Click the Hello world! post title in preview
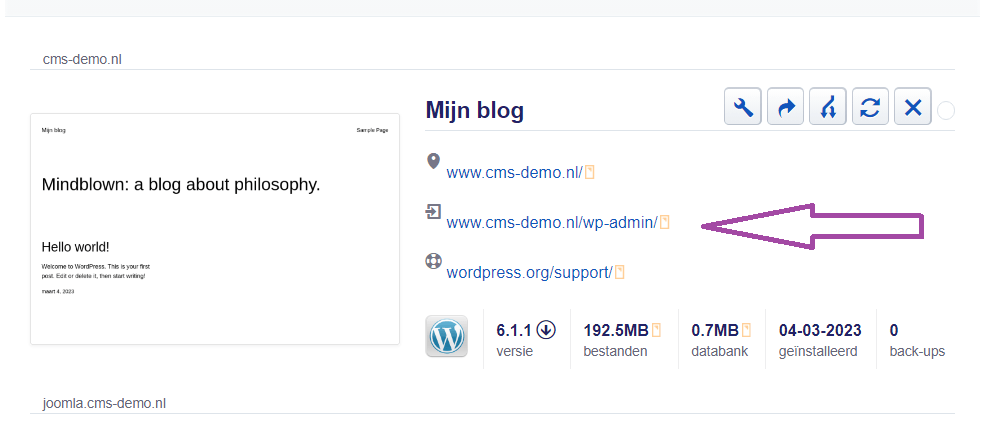This screenshot has width=1005, height=421. pos(76,247)
